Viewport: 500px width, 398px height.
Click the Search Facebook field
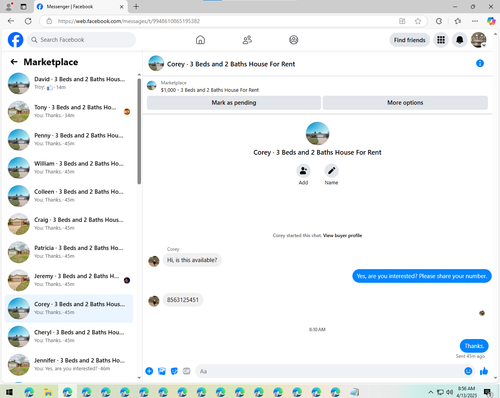81,40
